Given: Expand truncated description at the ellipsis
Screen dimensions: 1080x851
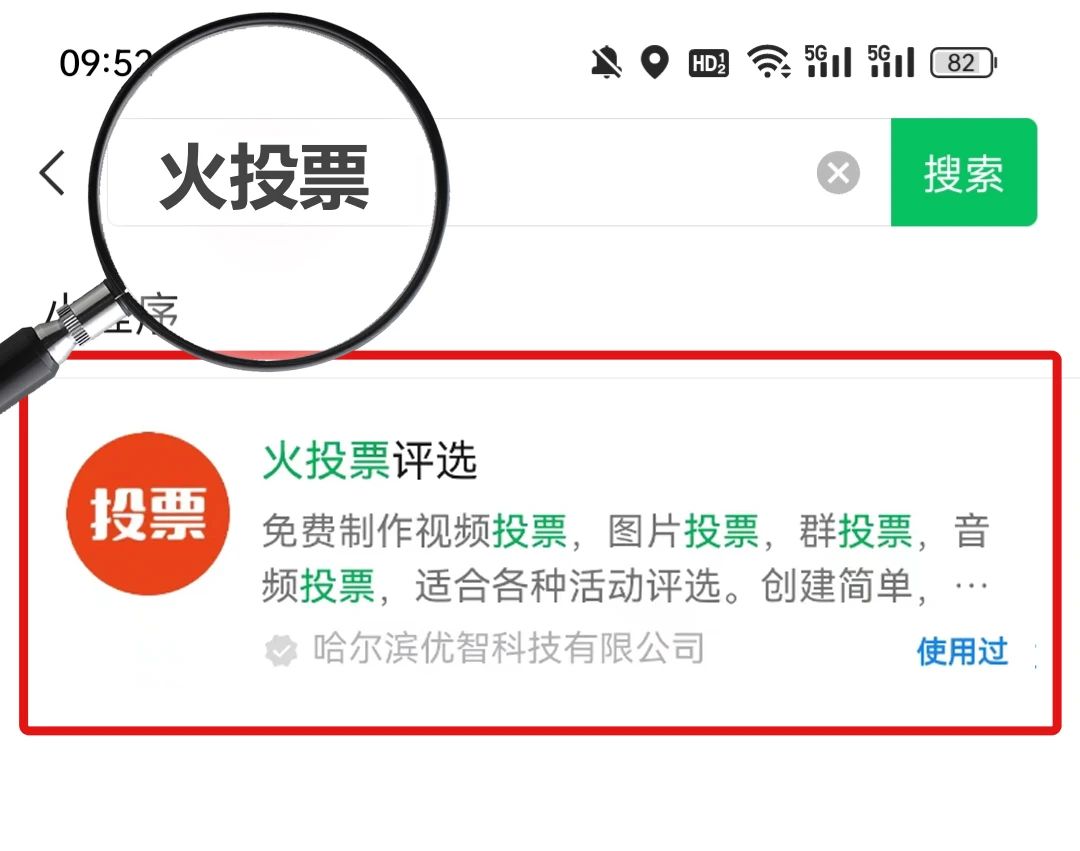Looking at the screenshot, I should point(971,587).
